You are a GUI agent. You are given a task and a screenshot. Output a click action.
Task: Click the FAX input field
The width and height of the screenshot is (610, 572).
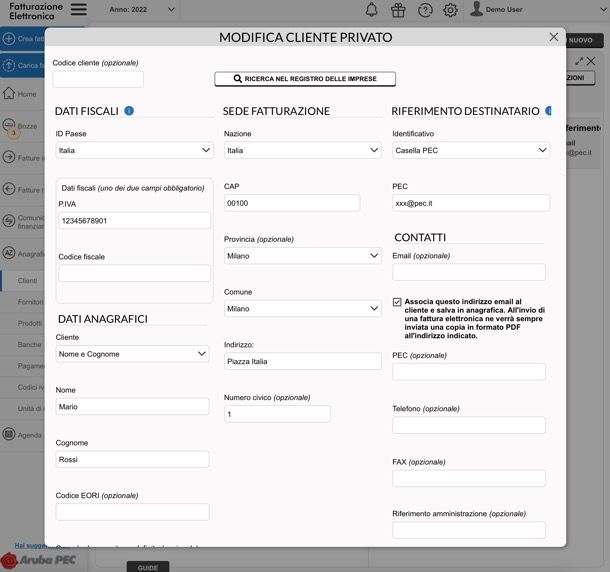click(x=469, y=478)
